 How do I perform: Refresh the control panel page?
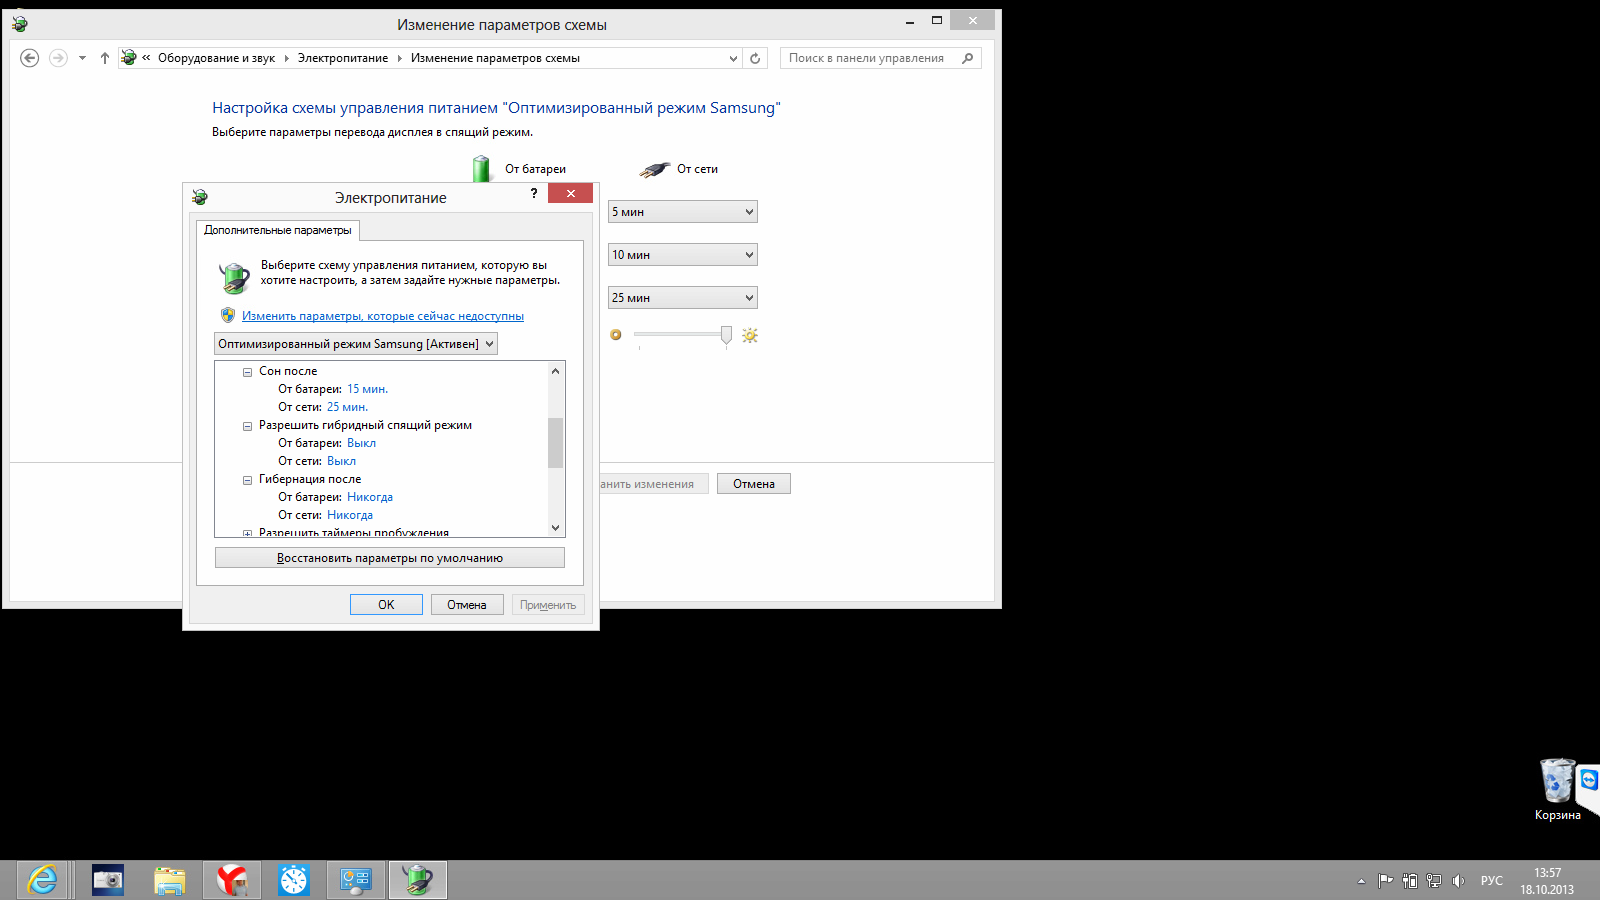click(755, 58)
